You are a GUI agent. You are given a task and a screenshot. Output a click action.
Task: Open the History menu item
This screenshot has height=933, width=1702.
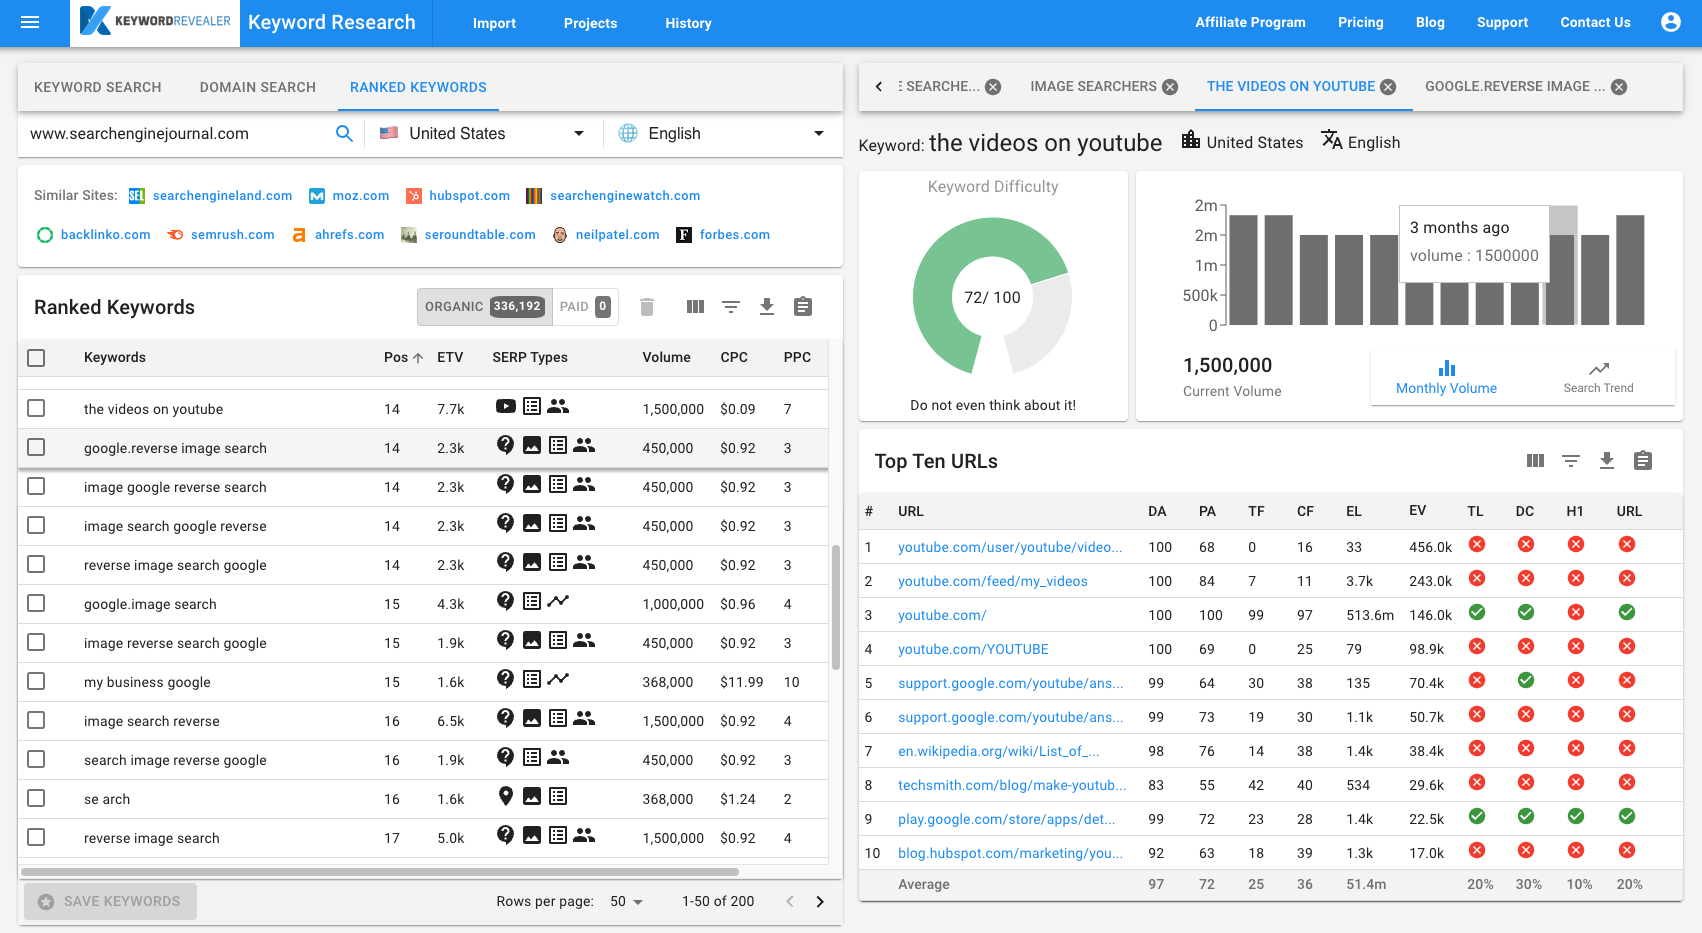(688, 23)
